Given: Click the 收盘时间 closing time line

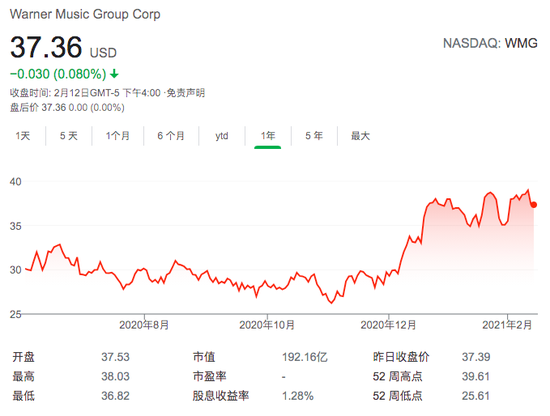Looking at the screenshot, I should click(x=107, y=93).
